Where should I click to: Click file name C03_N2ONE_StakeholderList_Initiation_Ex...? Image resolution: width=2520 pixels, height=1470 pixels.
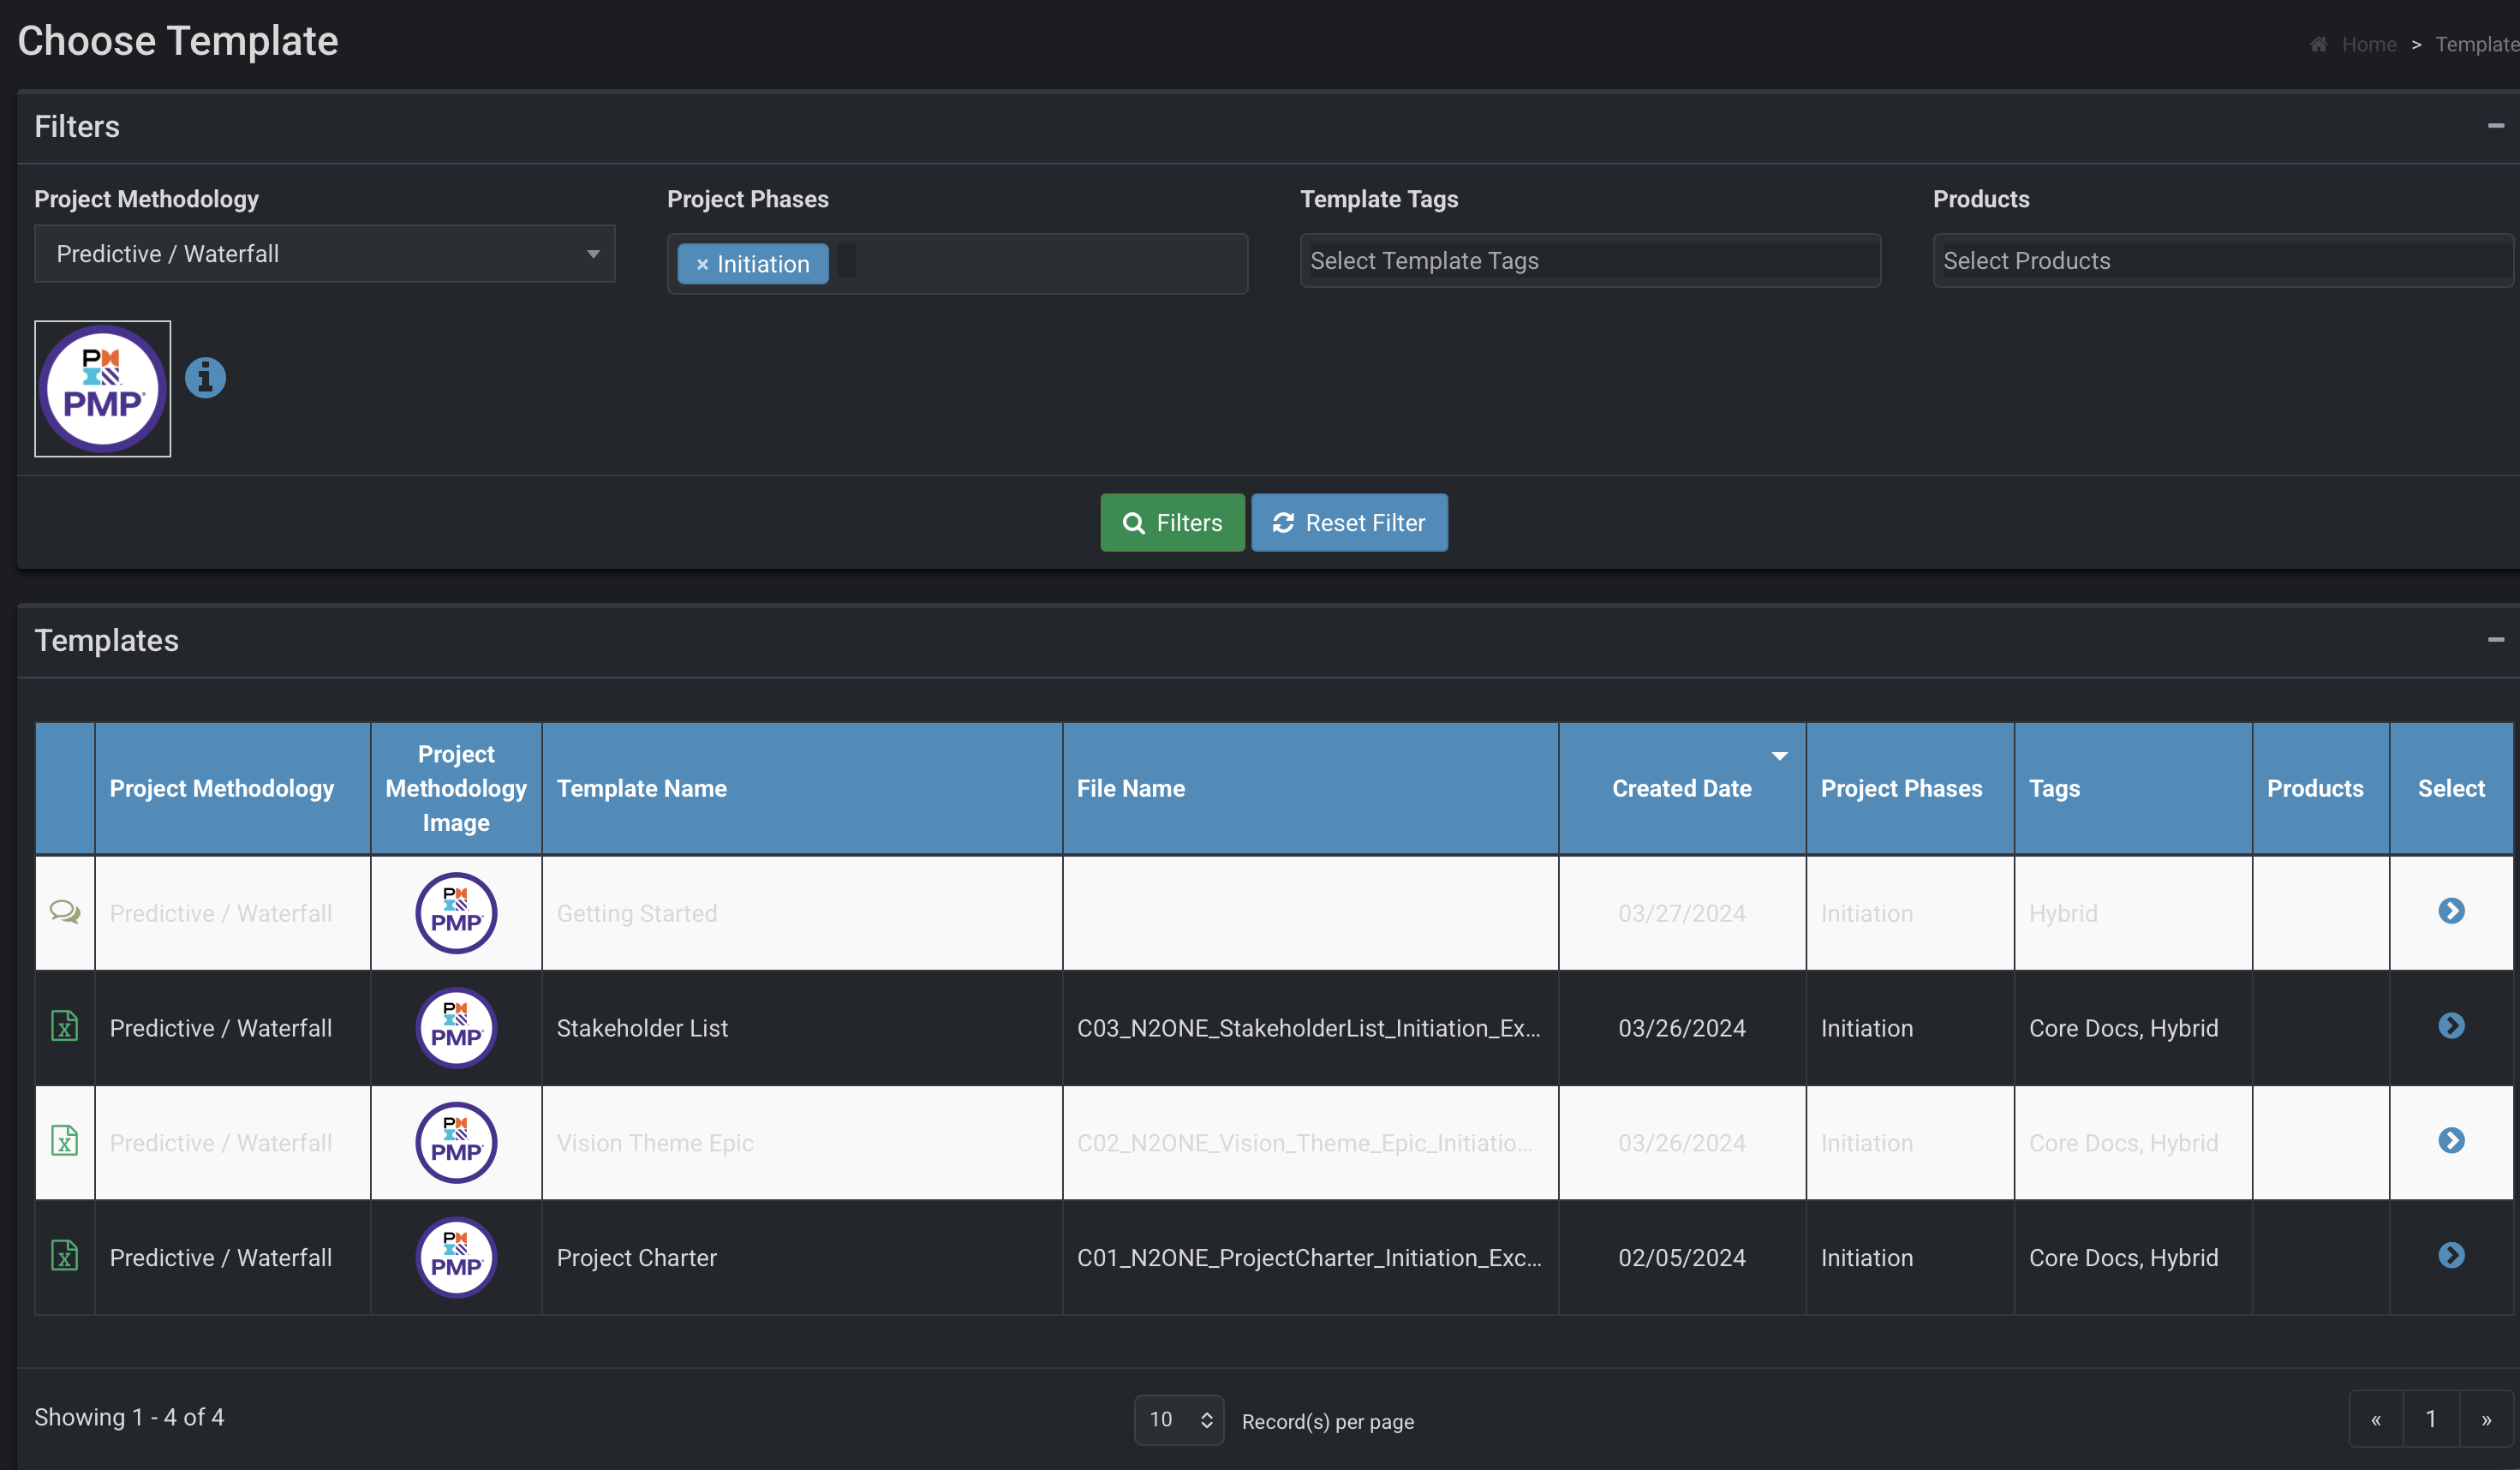[1308, 1028]
